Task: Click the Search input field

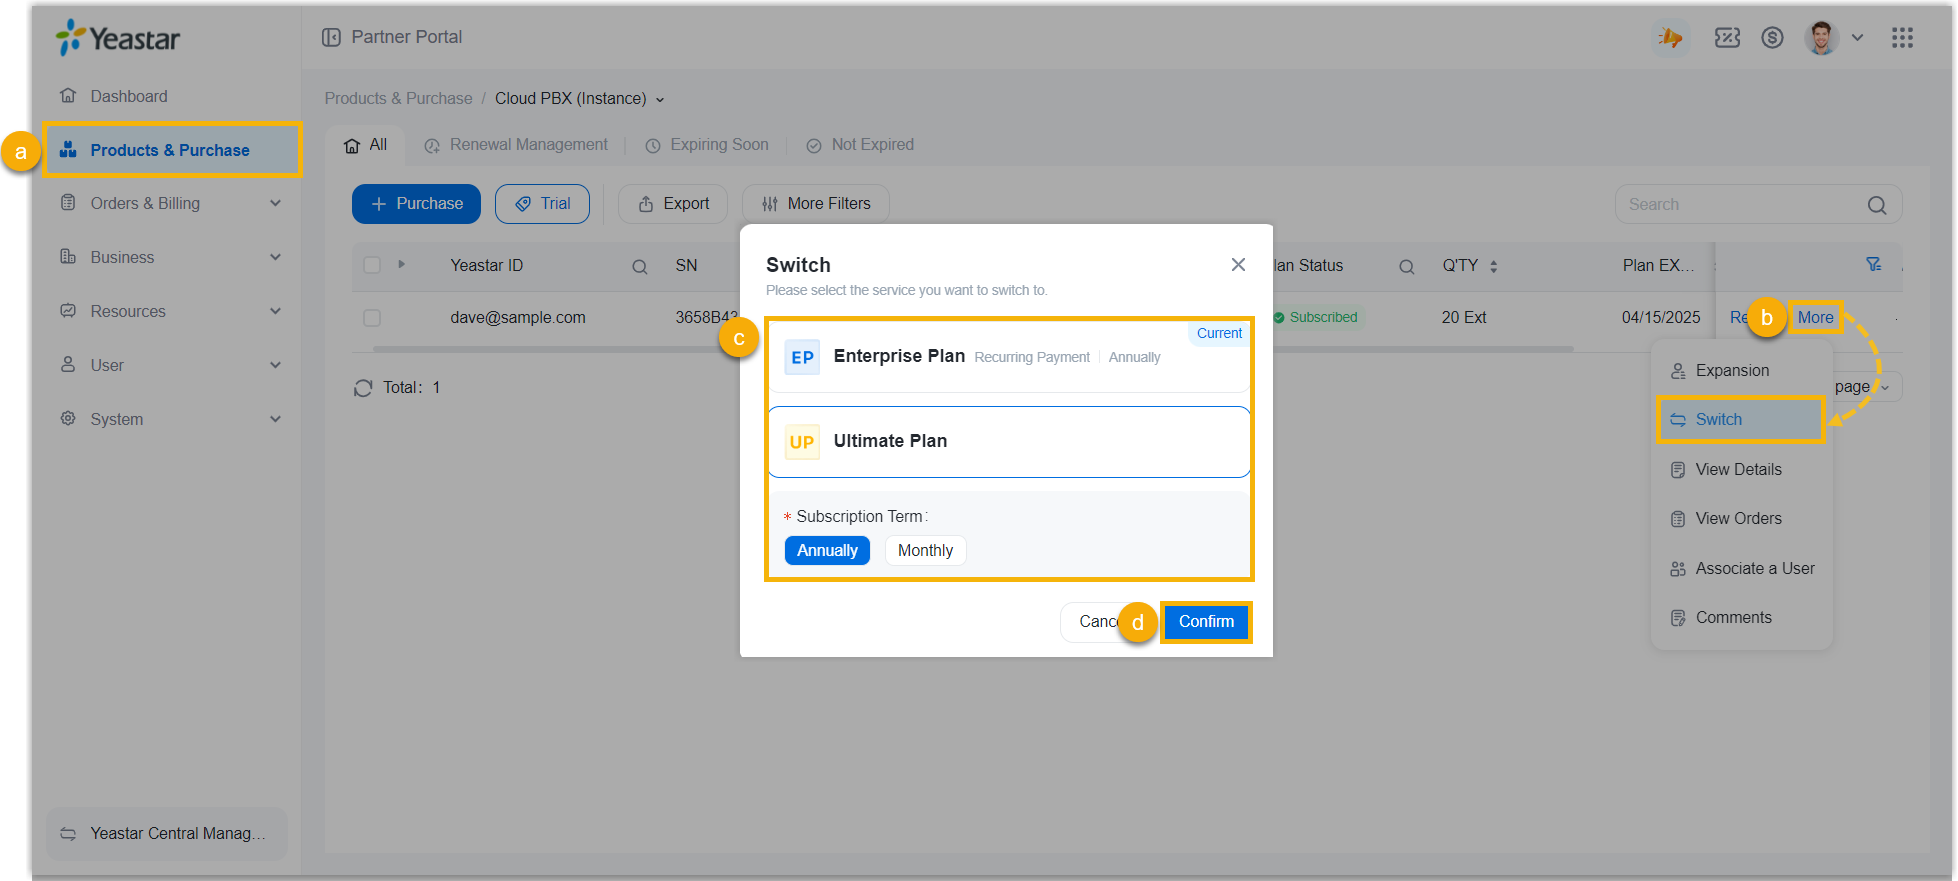Action: (x=1740, y=205)
